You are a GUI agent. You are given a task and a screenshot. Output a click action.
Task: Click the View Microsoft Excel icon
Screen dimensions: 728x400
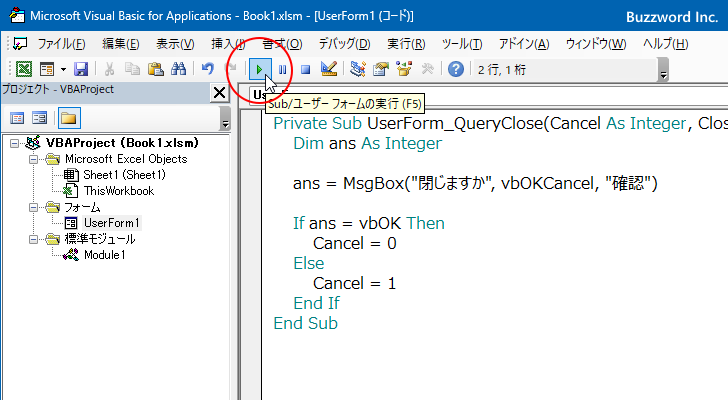(x=24, y=70)
